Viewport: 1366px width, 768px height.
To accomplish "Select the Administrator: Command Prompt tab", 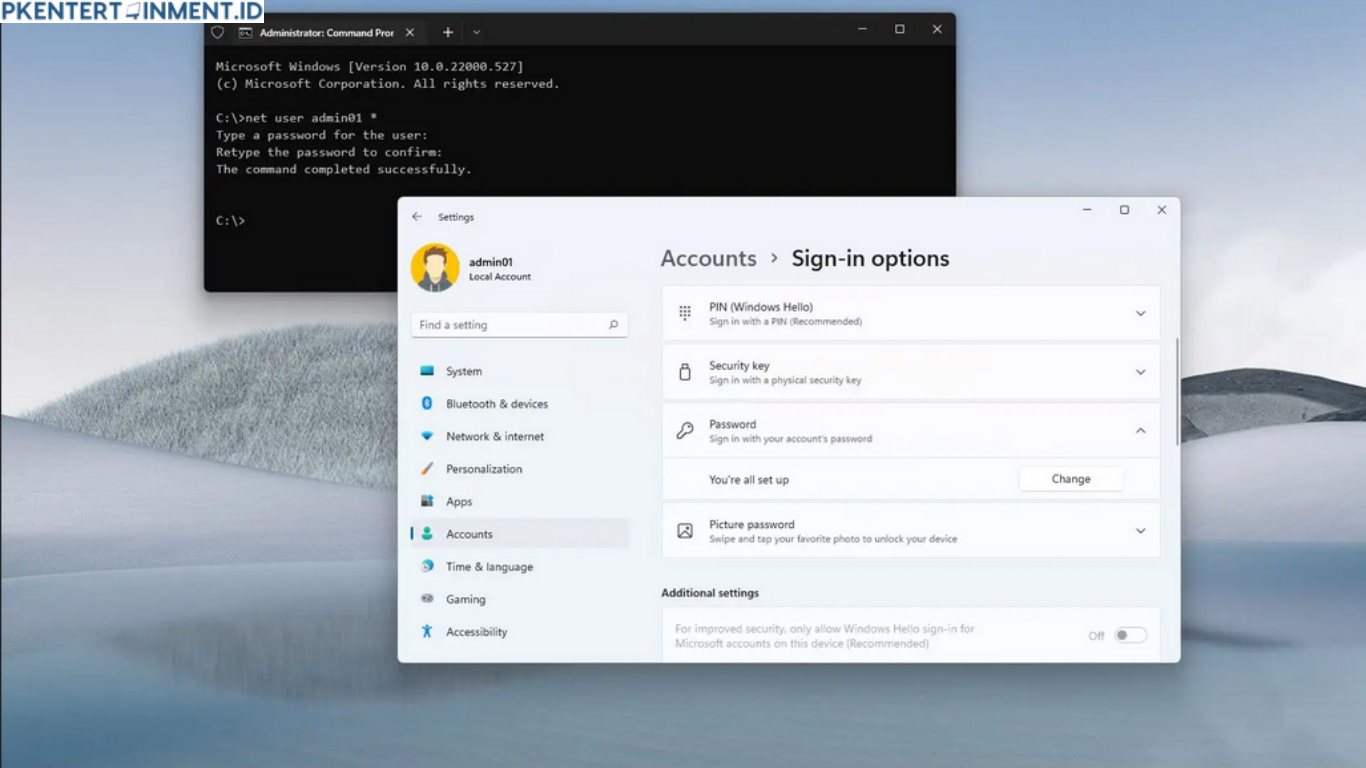I will click(x=328, y=32).
